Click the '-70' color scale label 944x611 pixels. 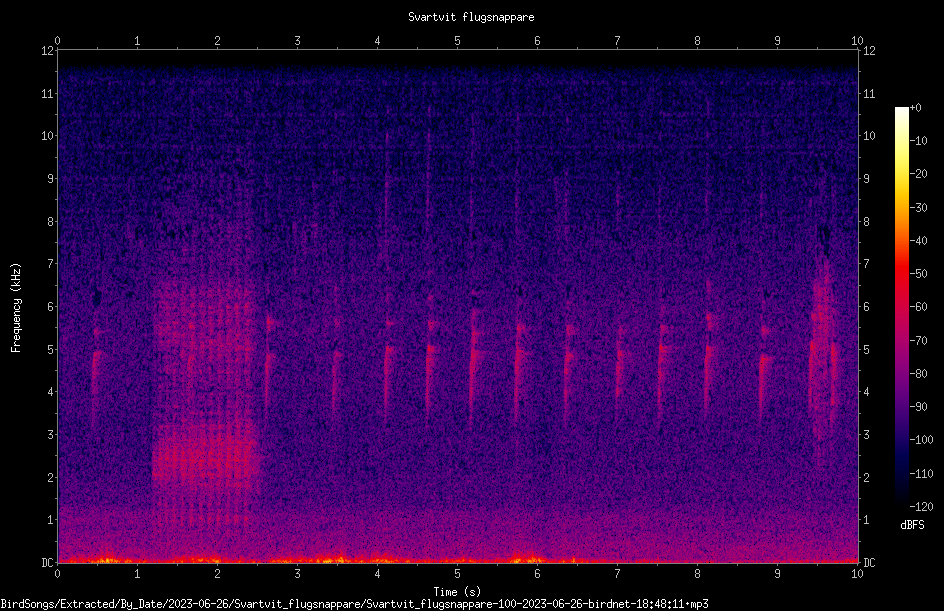918,341
